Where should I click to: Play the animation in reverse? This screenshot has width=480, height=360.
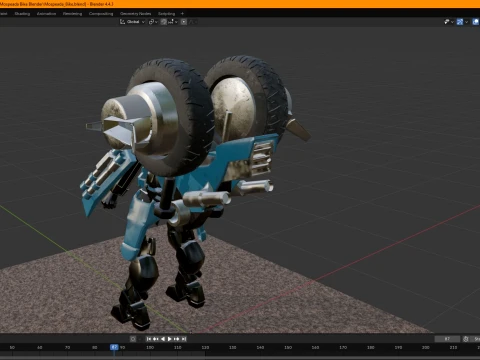(x=163, y=339)
